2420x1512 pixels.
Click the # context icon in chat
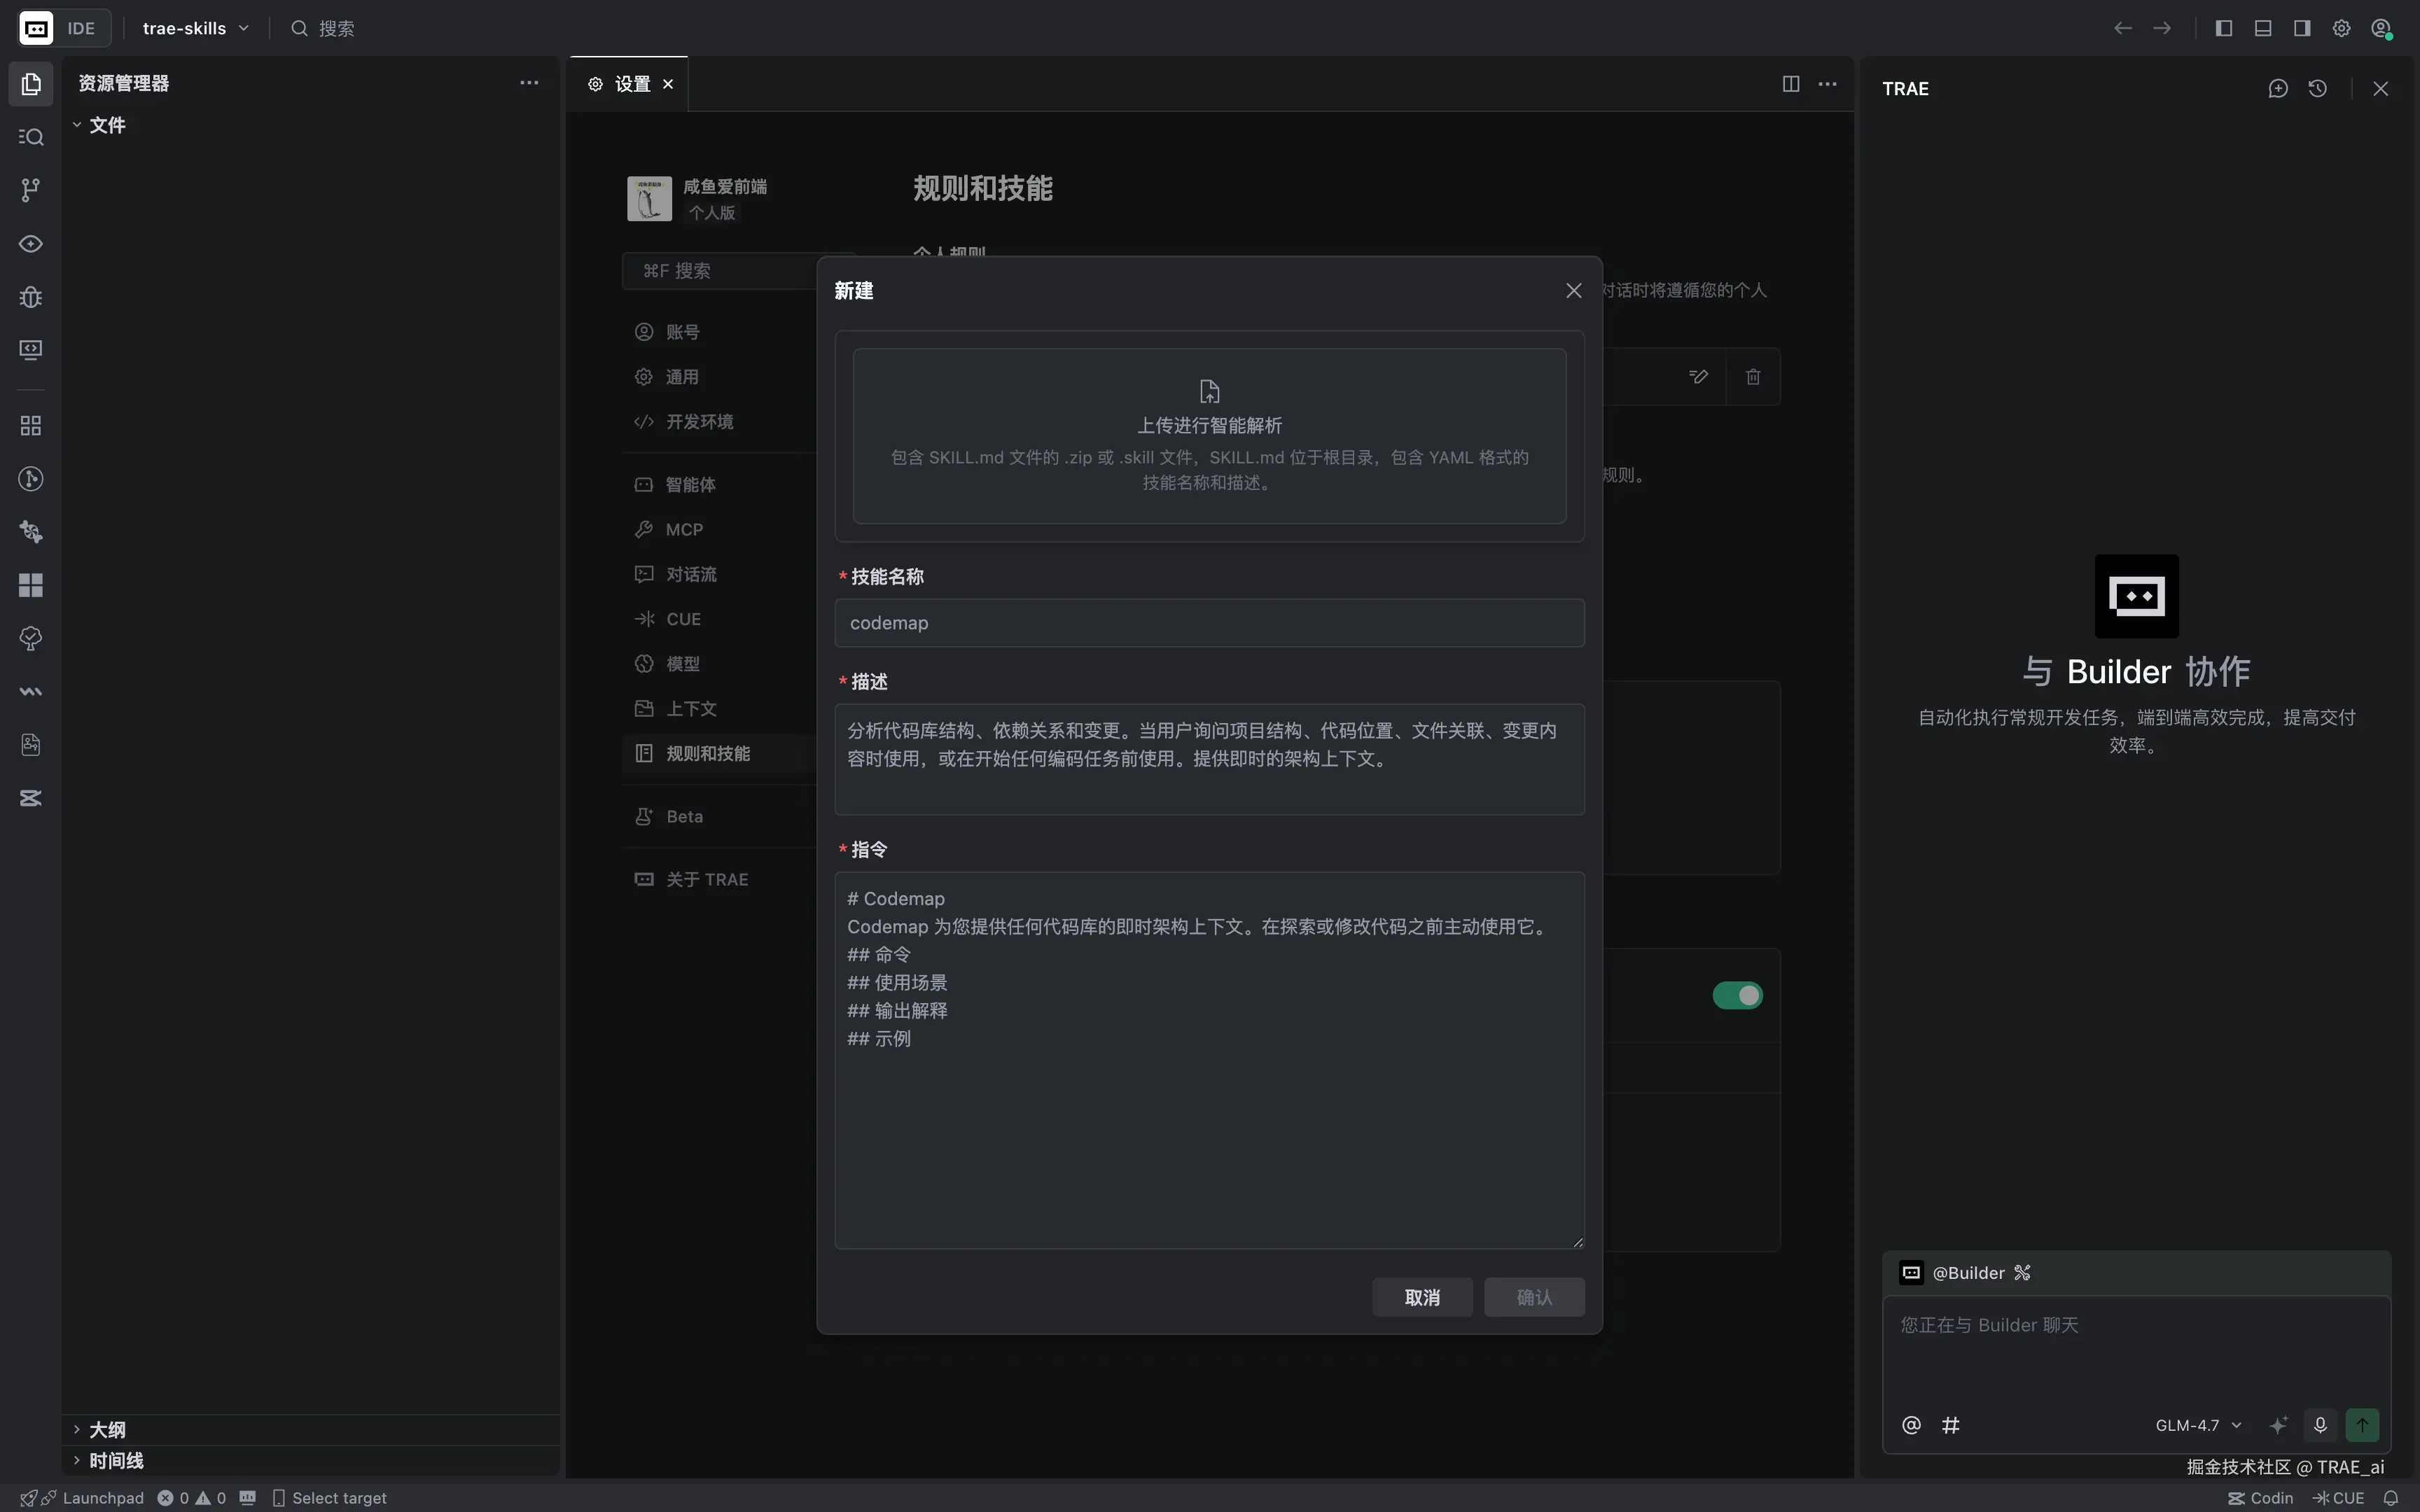tap(1950, 1424)
